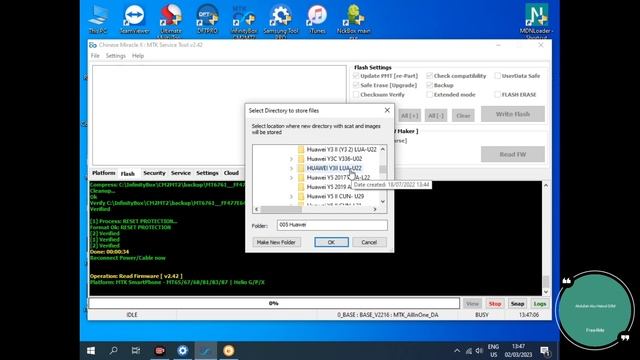Select Huawei Y3 II (Y3 2) LUA-U22 folder
Viewport: 640px width, 360px height.
[342, 149]
